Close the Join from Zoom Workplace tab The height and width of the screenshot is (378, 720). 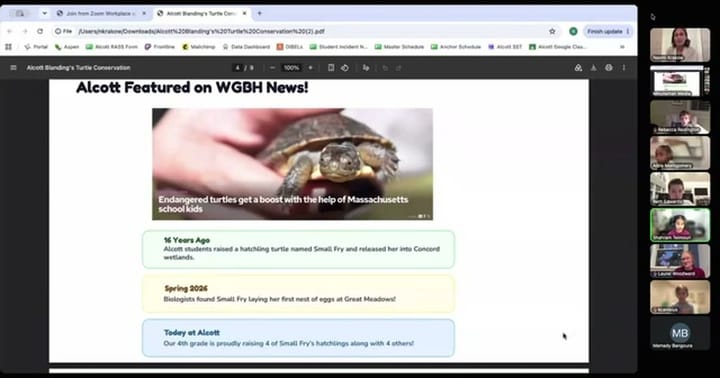(x=144, y=13)
